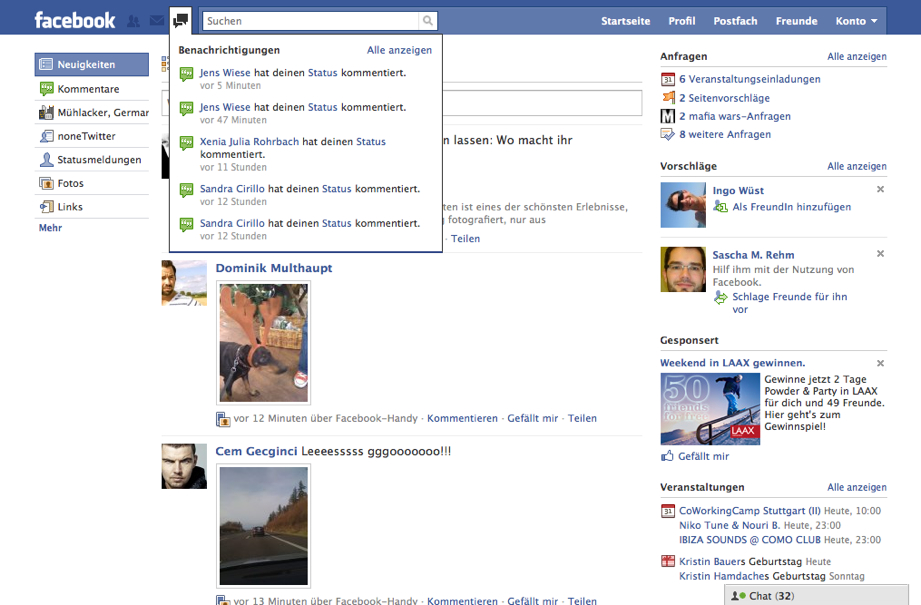Dismiss Ingo Wüst friend suggestion
921x605 pixels.
click(880, 189)
